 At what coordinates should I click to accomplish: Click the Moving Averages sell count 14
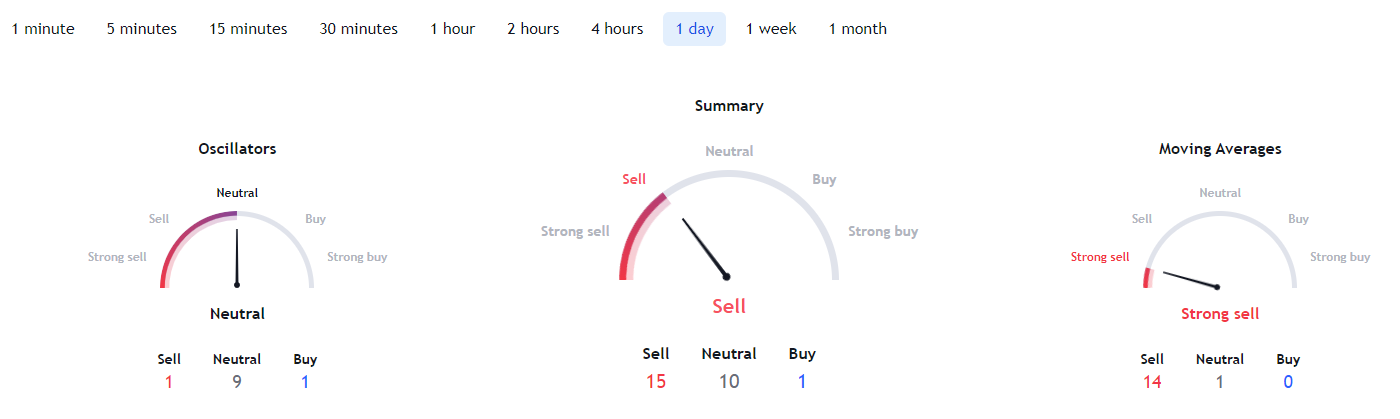1152,381
